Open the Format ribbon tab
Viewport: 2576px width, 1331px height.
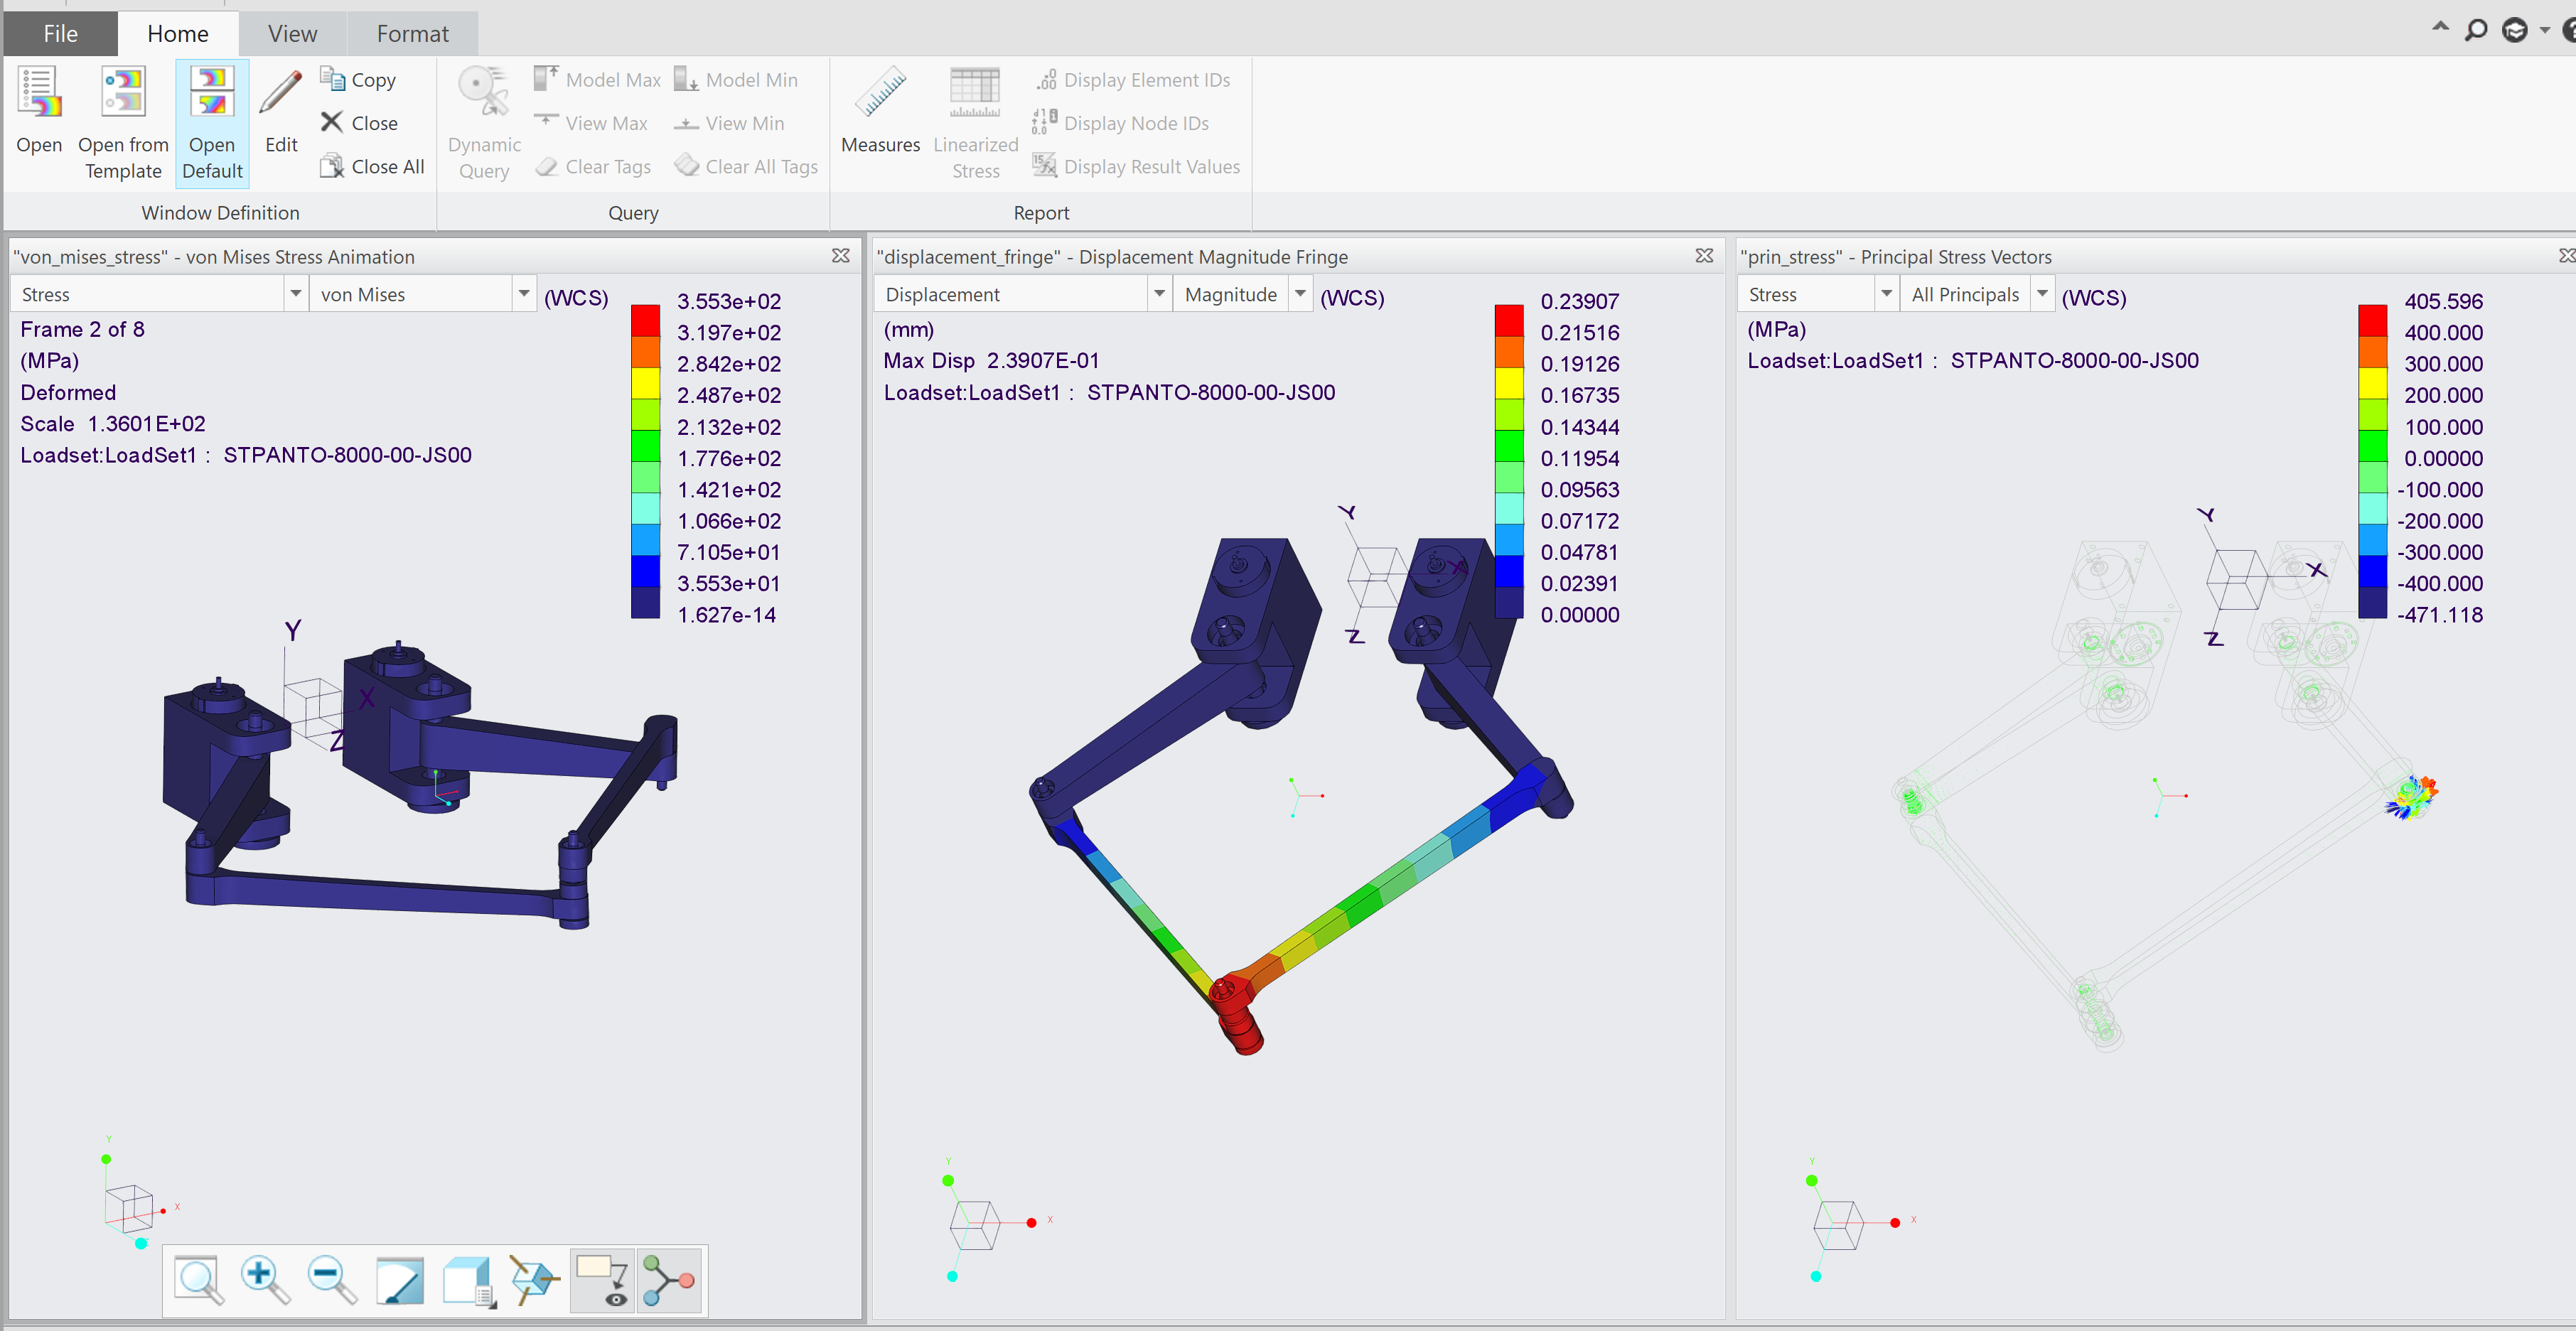pyautogui.click(x=412, y=33)
